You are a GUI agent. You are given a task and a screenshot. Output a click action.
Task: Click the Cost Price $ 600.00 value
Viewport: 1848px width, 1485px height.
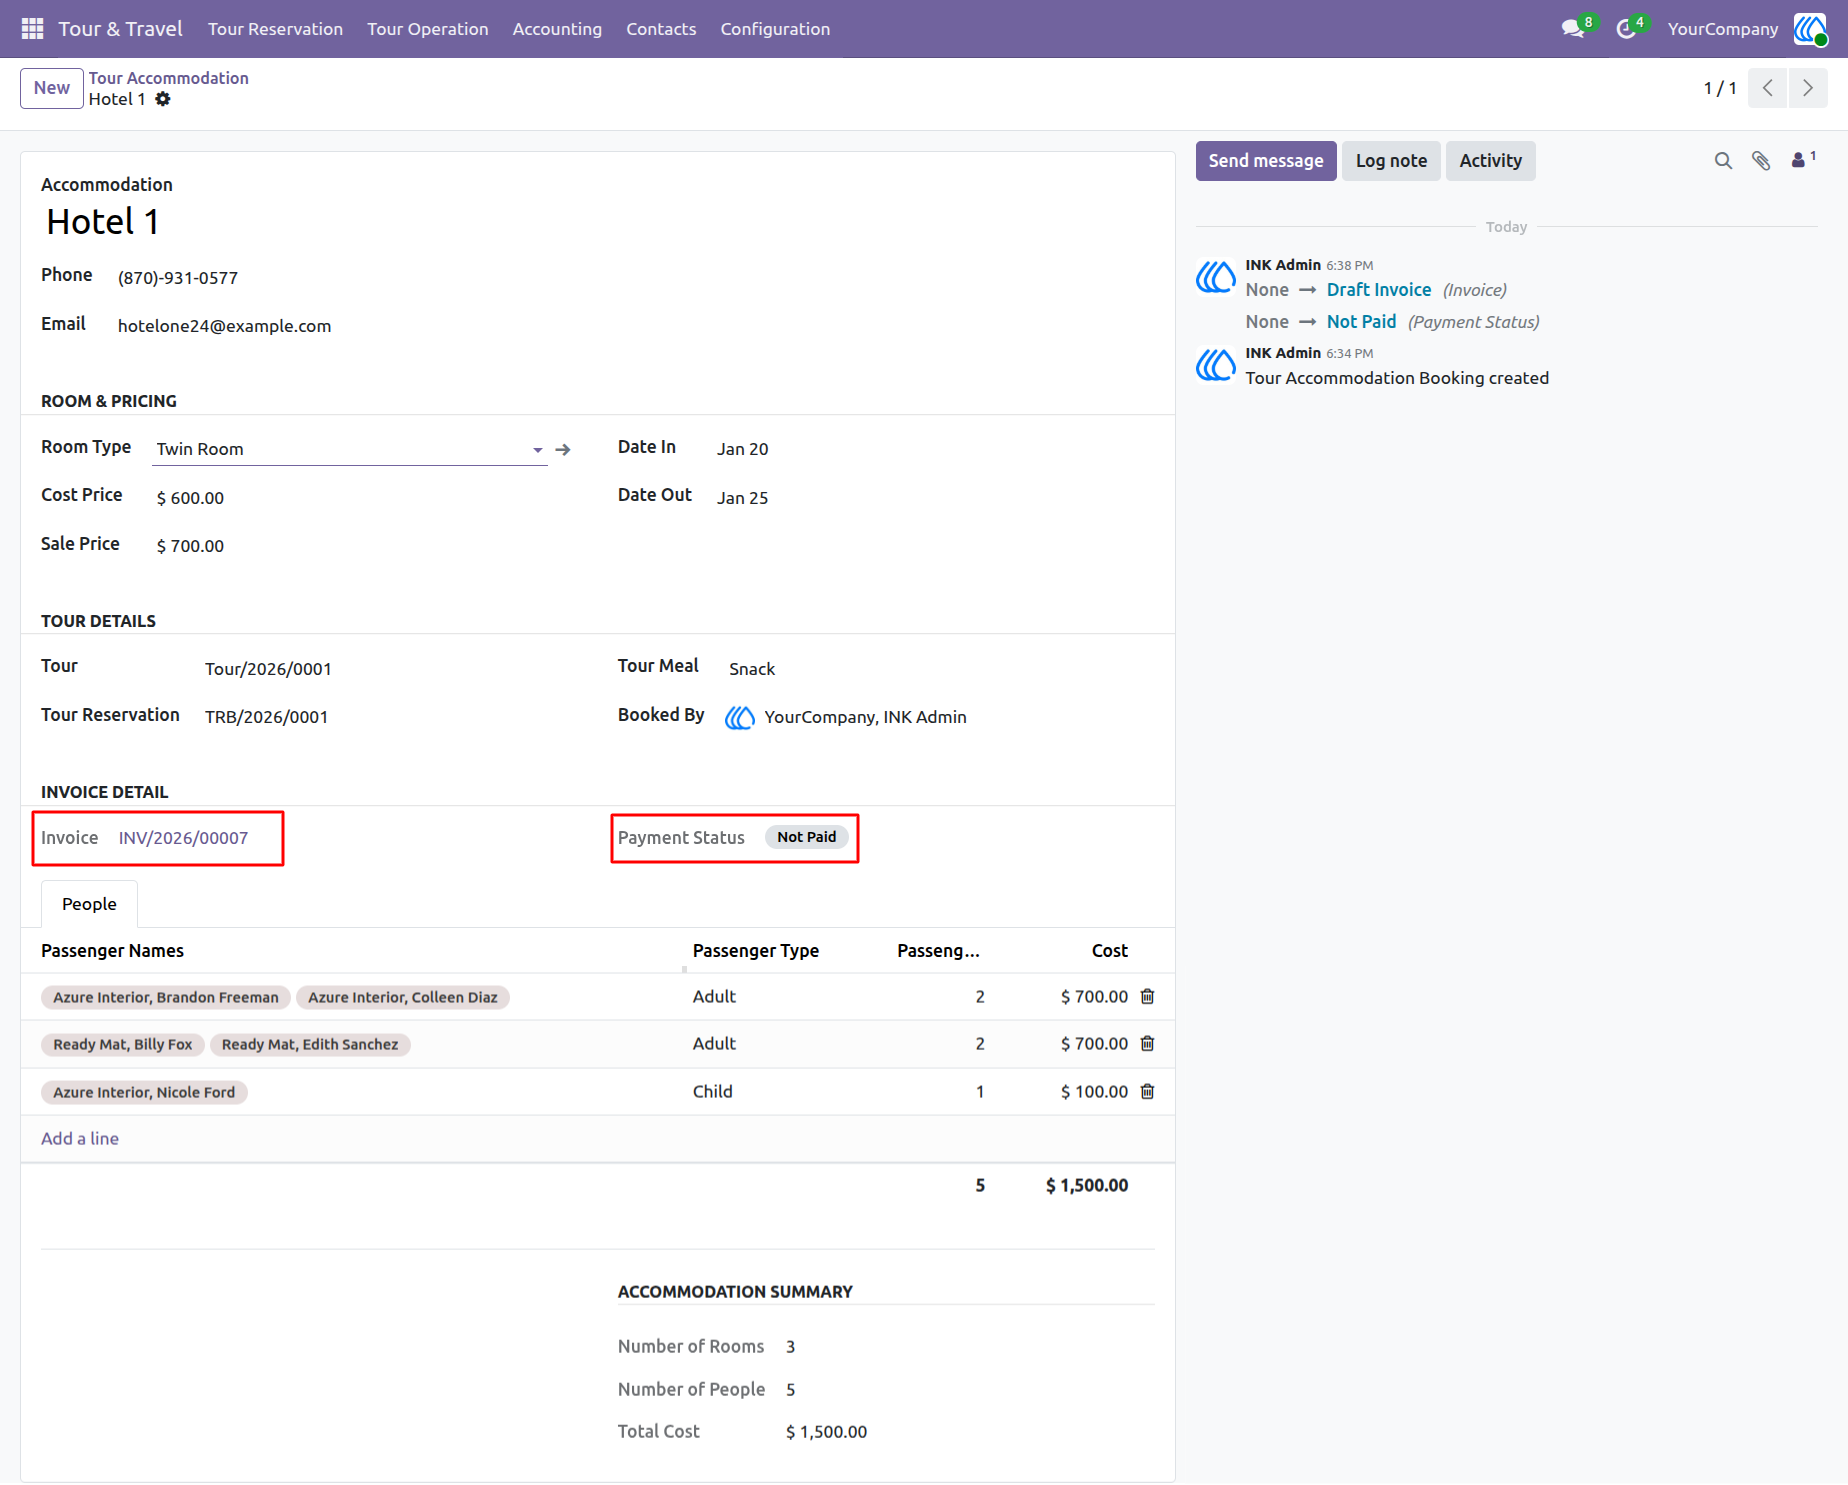190,498
